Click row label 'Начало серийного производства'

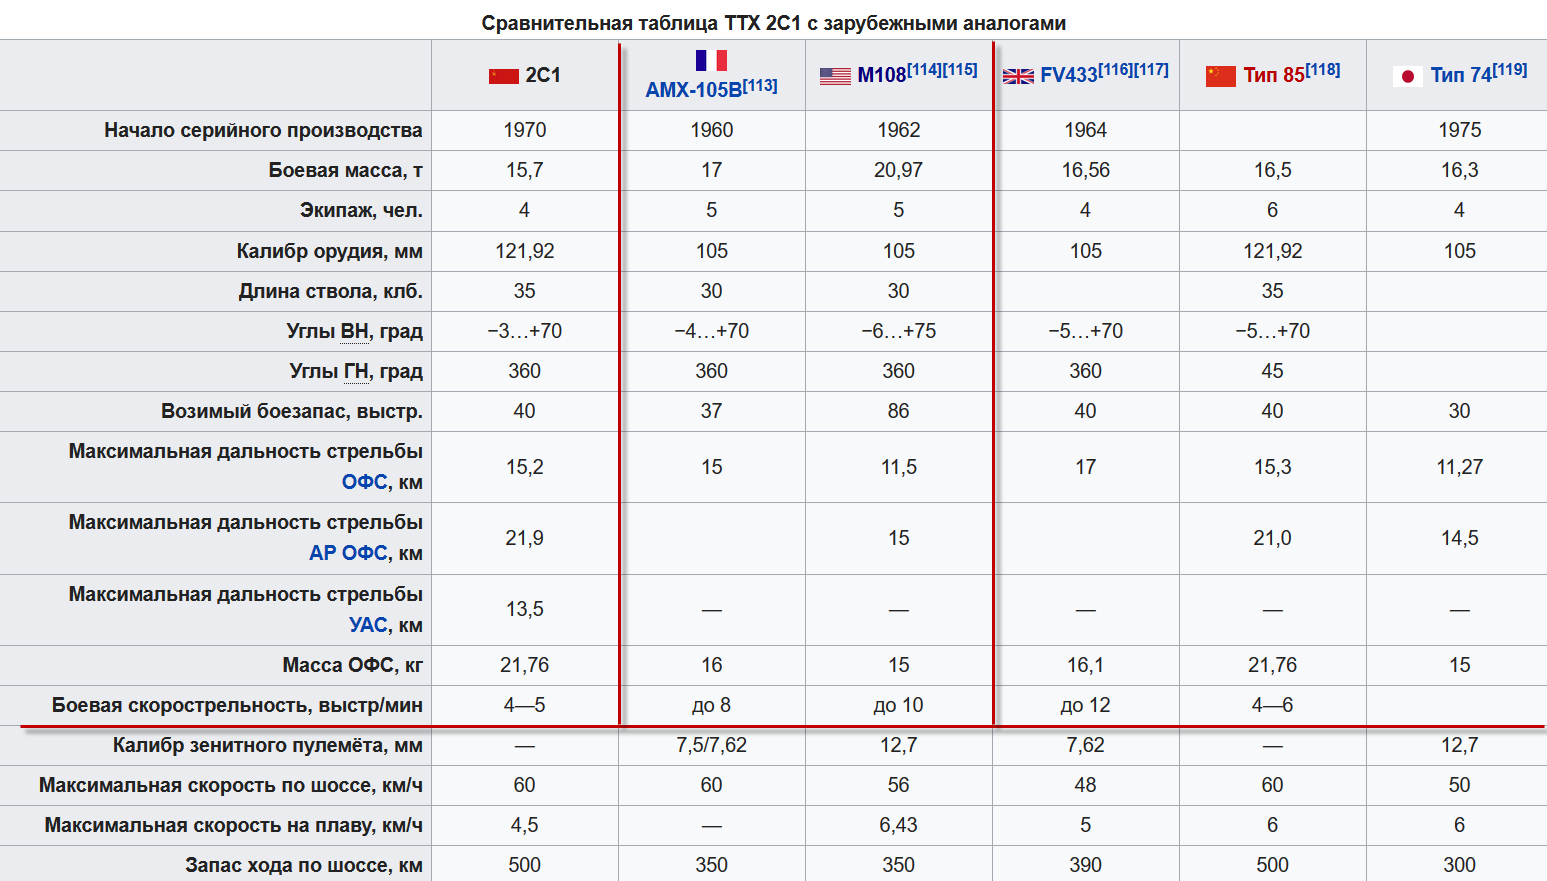click(x=263, y=130)
